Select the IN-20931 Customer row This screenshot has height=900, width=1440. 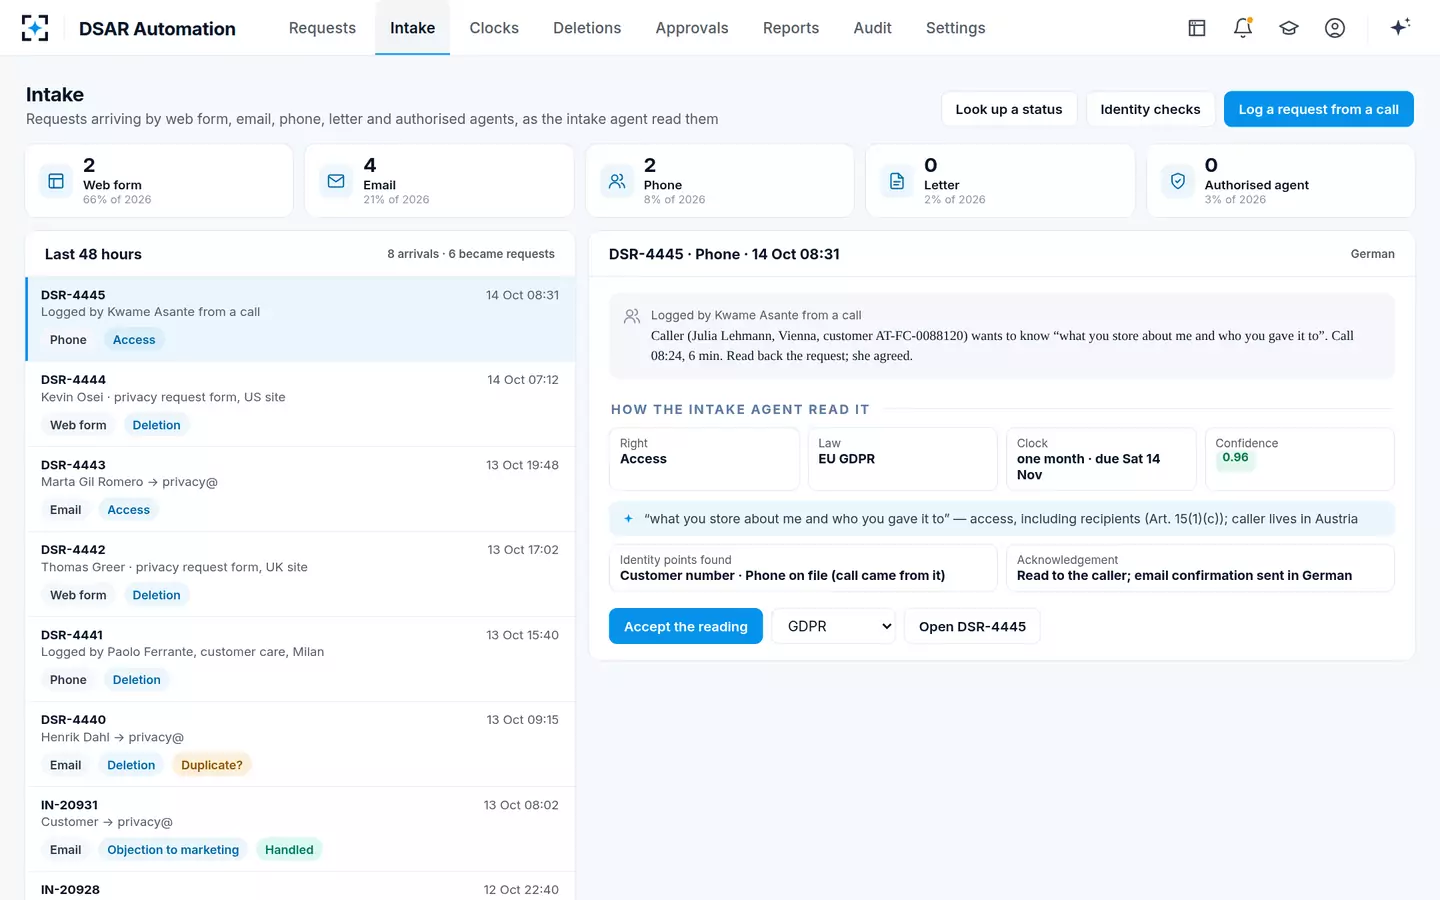point(300,829)
